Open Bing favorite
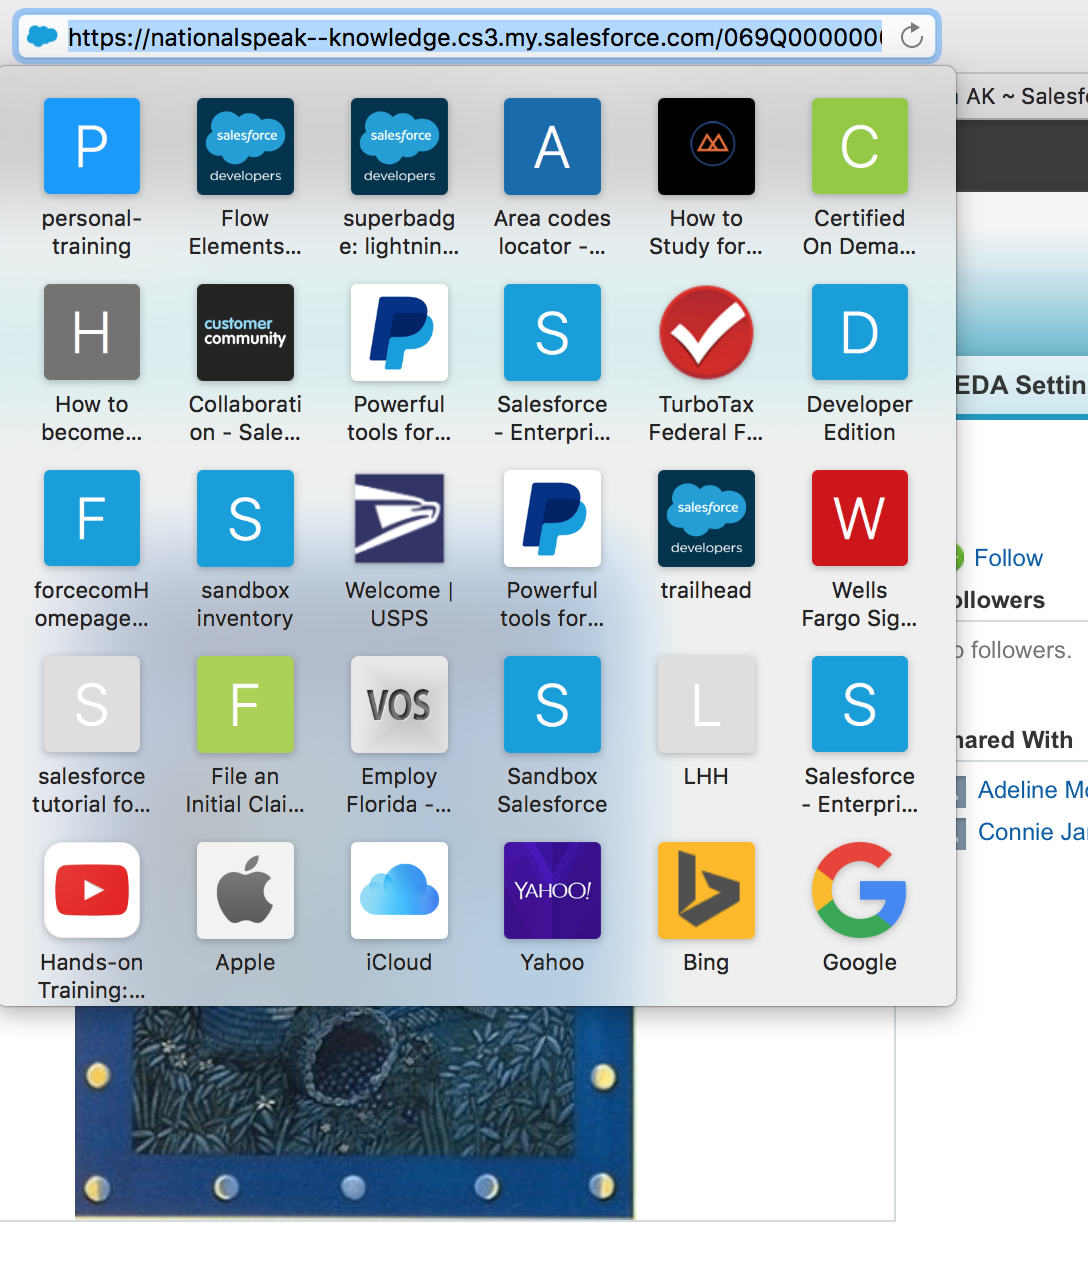Image resolution: width=1088 pixels, height=1278 pixels. 706,890
